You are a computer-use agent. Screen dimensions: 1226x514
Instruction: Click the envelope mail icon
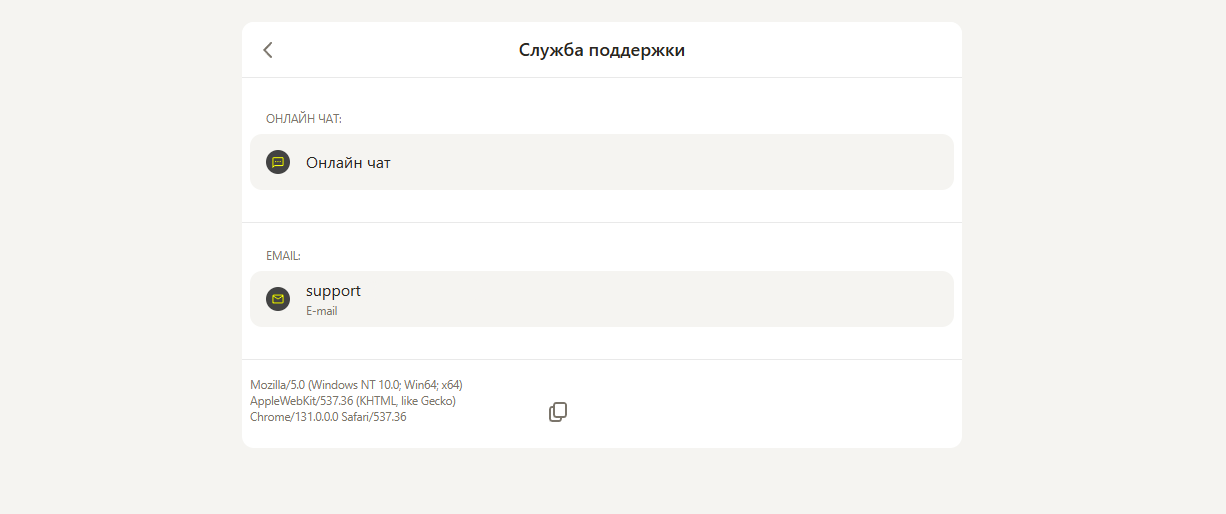[278, 299]
